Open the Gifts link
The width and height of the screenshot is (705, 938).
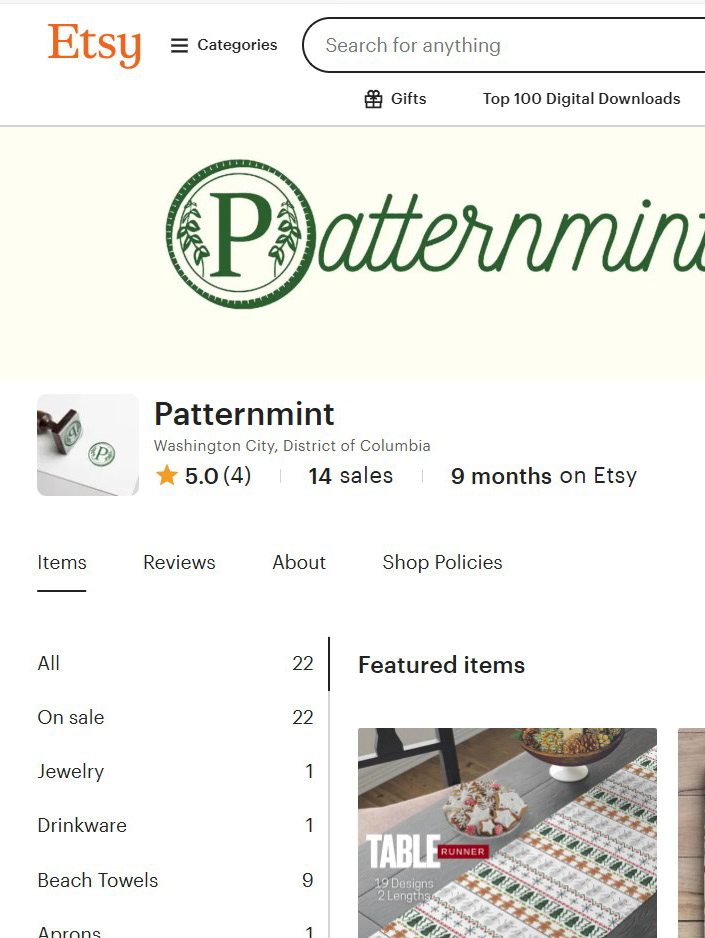[408, 99]
